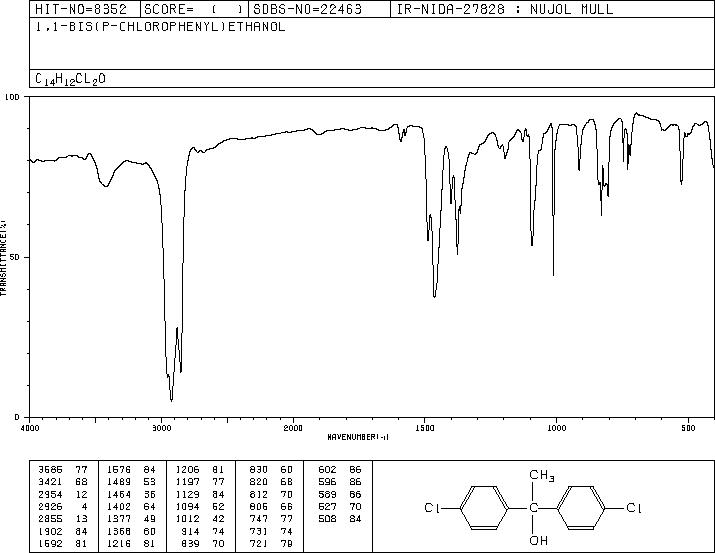Select the 1216 peak table entry

click(x=131, y=543)
